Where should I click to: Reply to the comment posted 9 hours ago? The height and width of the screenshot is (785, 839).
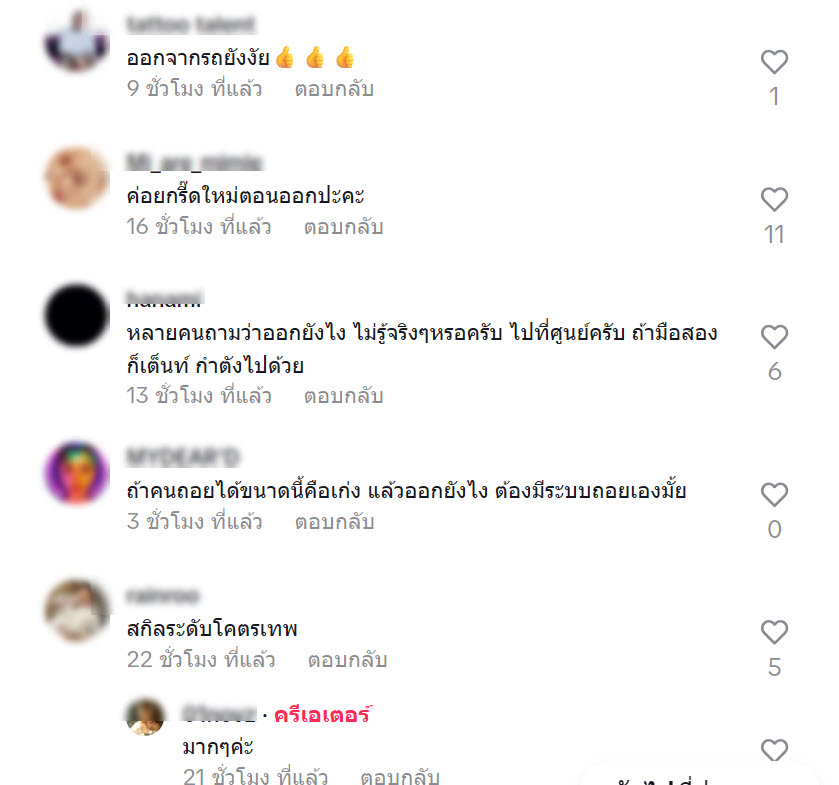coord(334,89)
